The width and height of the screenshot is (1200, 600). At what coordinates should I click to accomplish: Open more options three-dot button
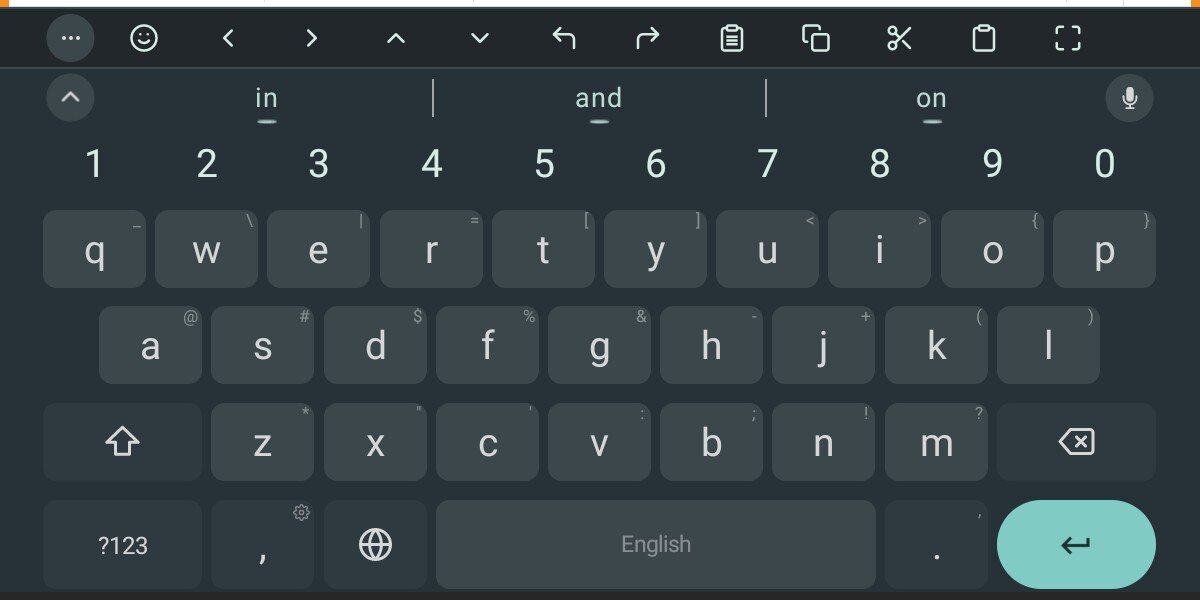click(70, 39)
